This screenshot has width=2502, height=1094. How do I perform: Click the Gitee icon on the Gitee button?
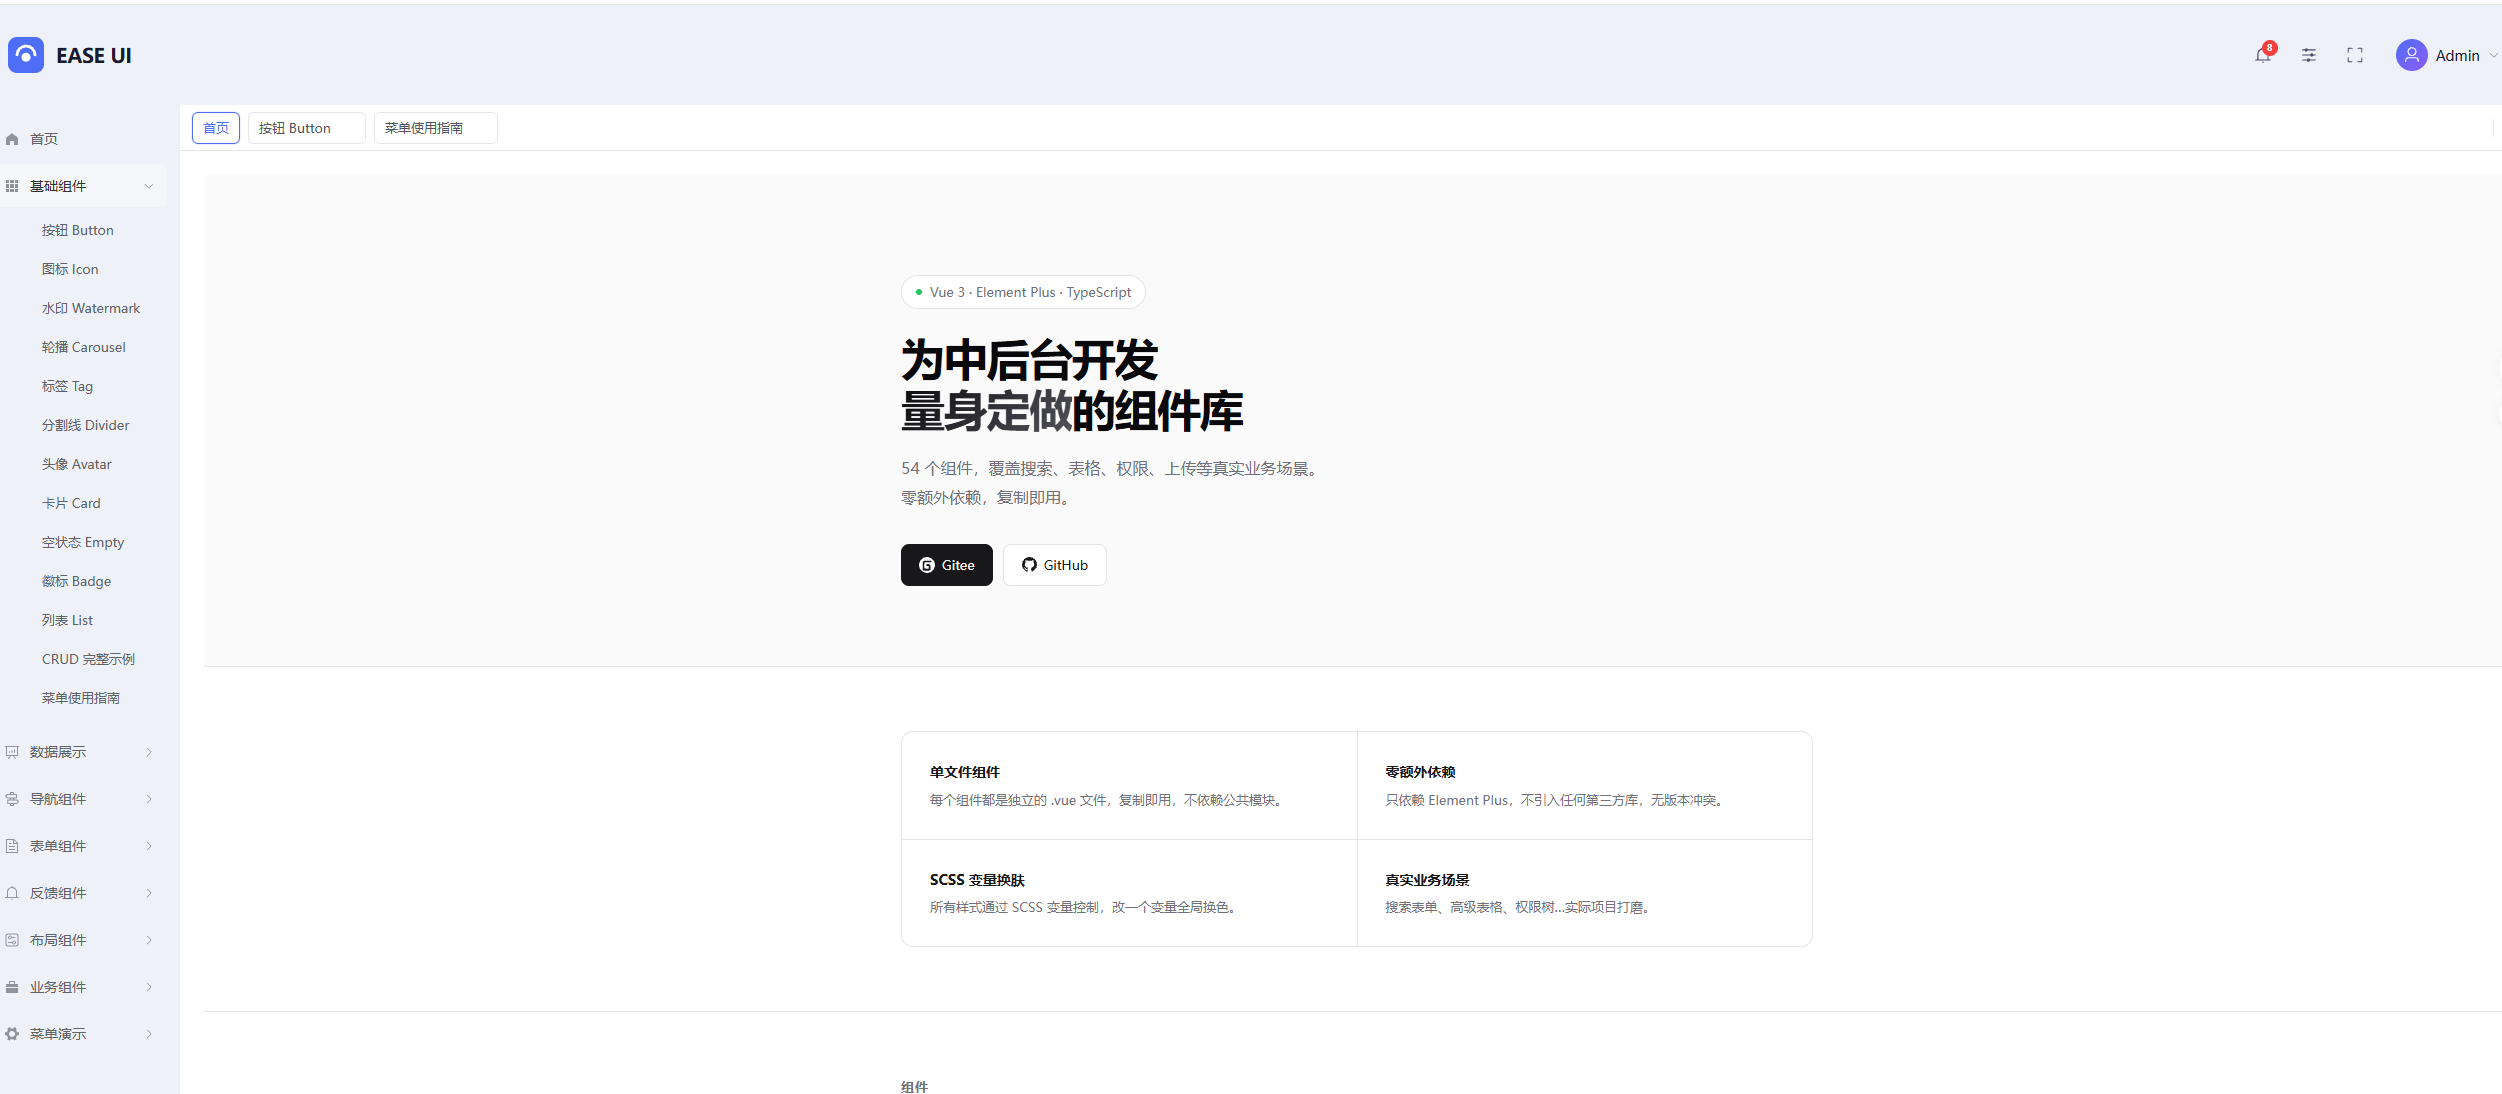(926, 565)
